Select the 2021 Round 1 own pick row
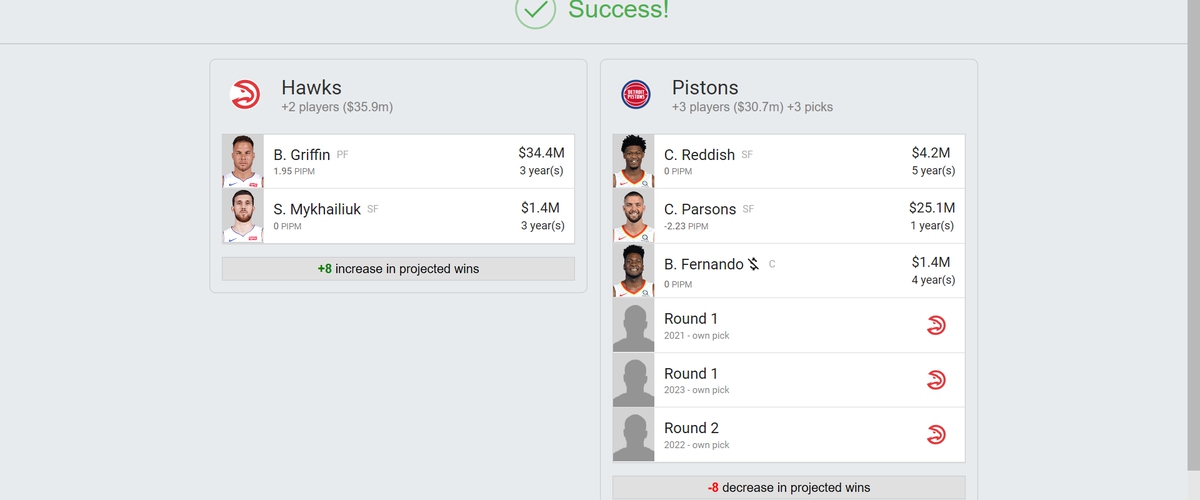 coord(789,325)
